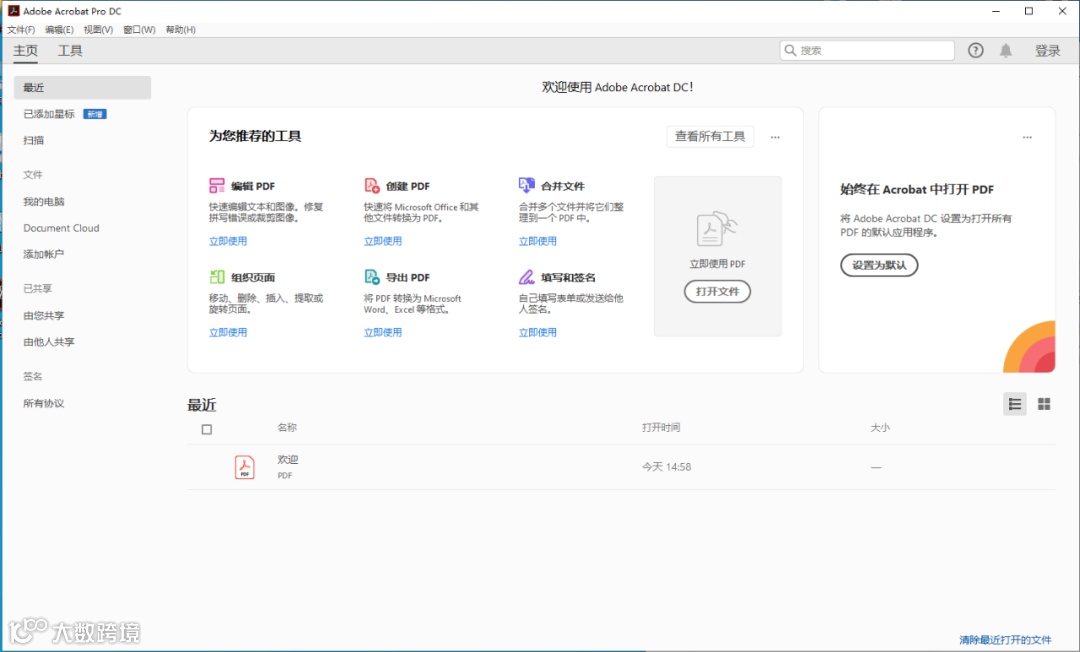Click the Create PDF (创建 PDF) tool icon
Screen dimensions: 1080x652
point(372,186)
